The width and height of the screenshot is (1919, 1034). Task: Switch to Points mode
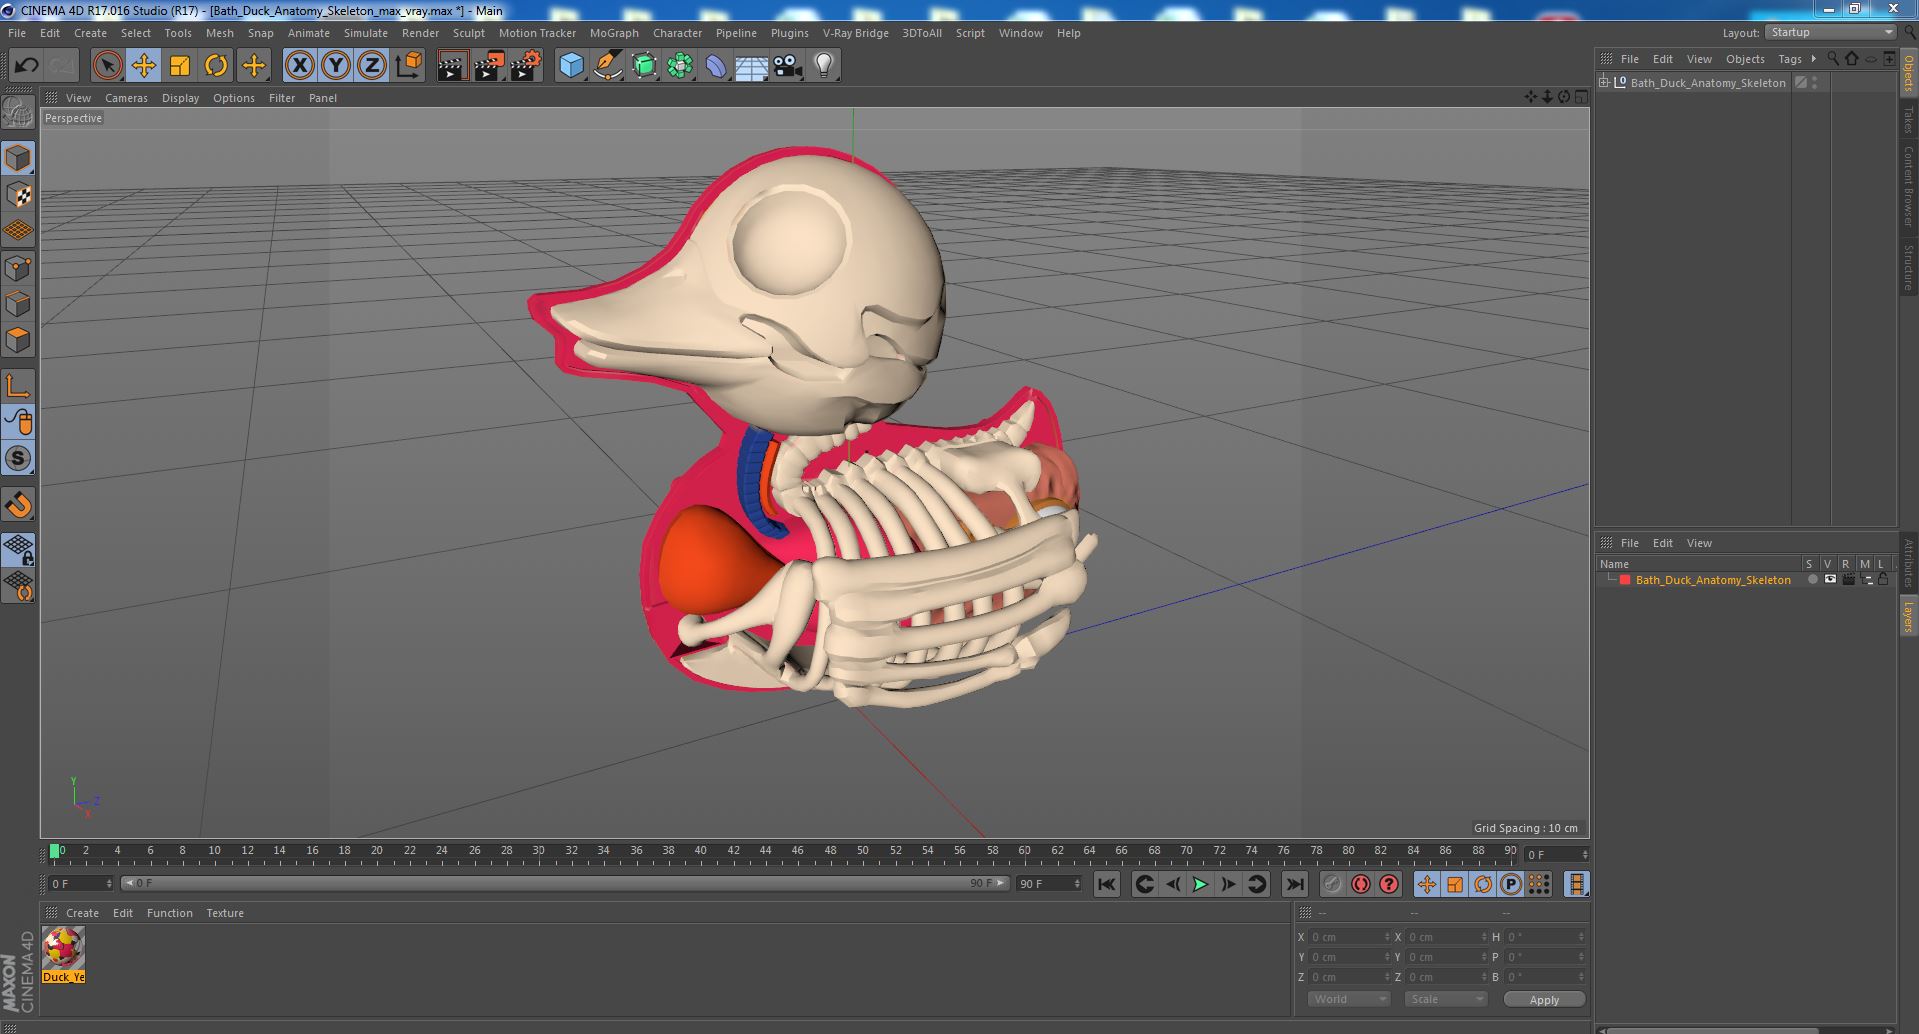18,268
